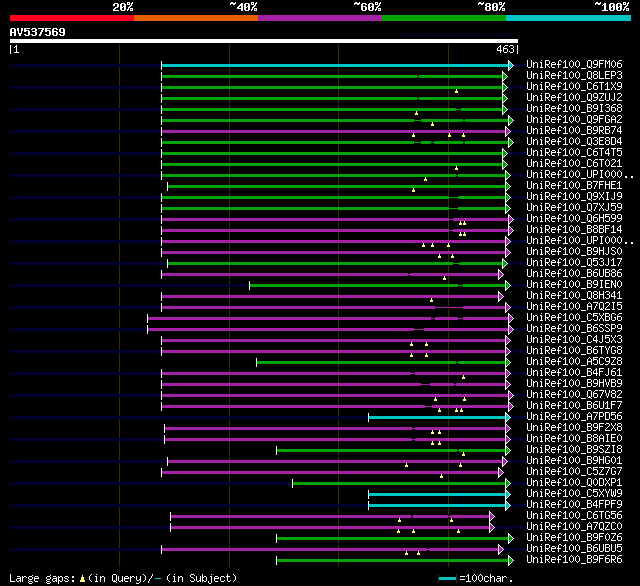640x586 pixels.
Task: Click the cyan 100char scale marker in legend
Action: (447, 578)
